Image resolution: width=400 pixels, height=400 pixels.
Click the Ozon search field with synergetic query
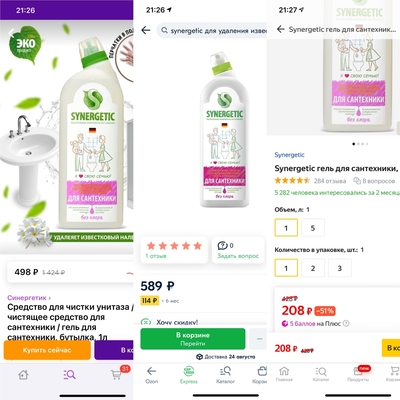(212, 31)
